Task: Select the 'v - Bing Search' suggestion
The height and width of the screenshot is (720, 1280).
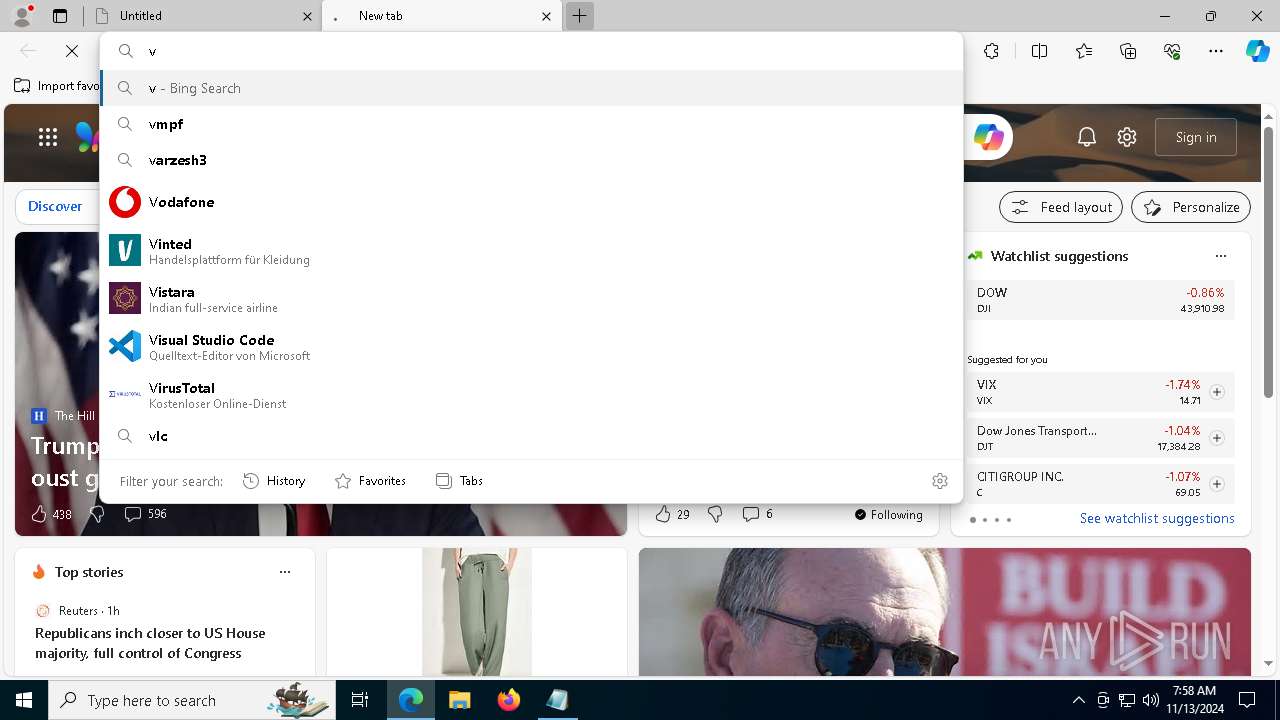Action: point(531,88)
